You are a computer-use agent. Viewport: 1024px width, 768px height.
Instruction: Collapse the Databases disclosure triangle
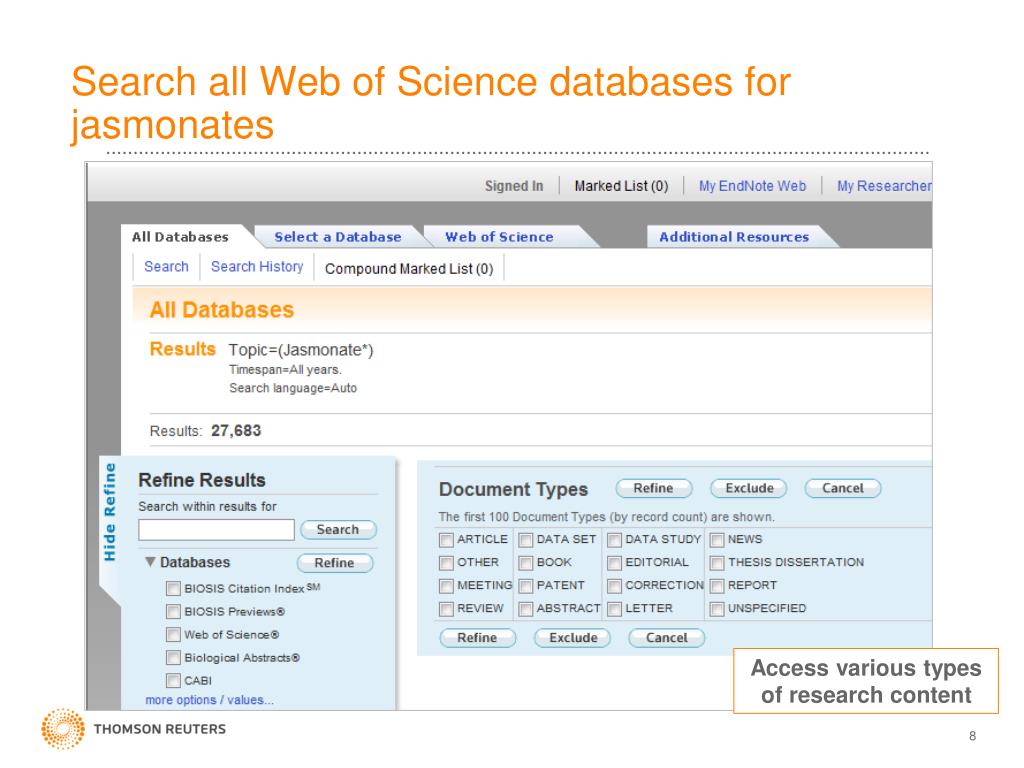[150, 562]
